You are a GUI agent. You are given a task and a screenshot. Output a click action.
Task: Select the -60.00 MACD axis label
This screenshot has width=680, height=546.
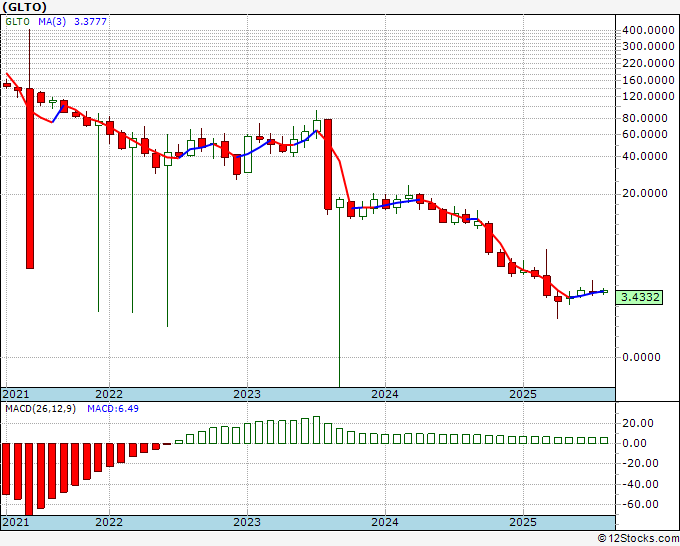(x=640, y=504)
